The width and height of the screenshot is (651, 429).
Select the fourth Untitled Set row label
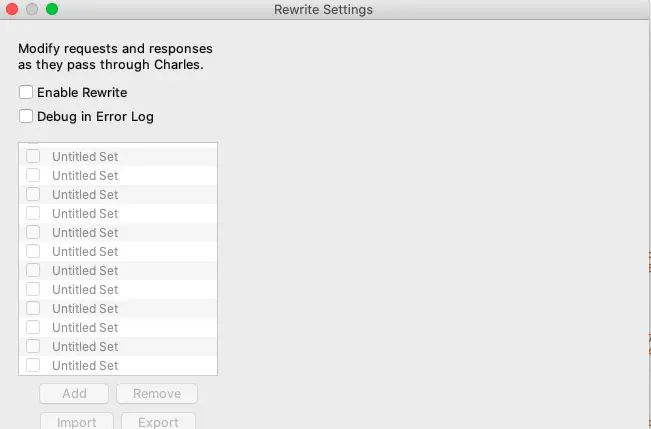point(85,213)
